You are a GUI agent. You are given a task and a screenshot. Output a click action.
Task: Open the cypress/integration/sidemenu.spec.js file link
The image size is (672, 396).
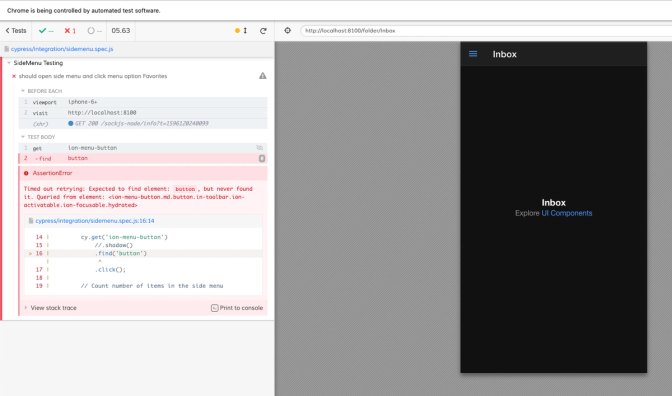62,49
